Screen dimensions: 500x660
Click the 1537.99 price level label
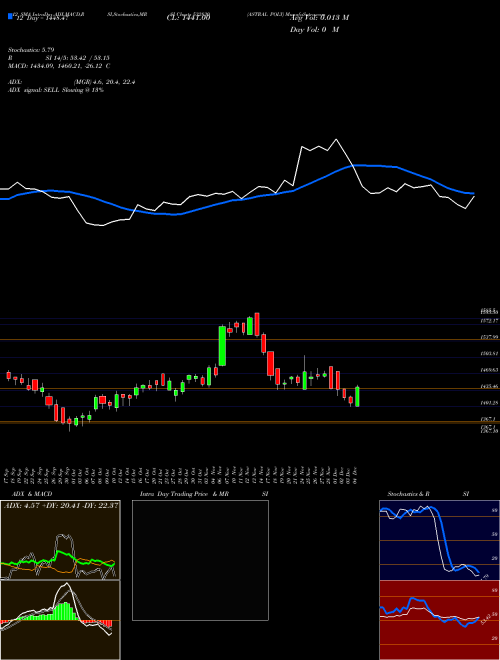489,337
